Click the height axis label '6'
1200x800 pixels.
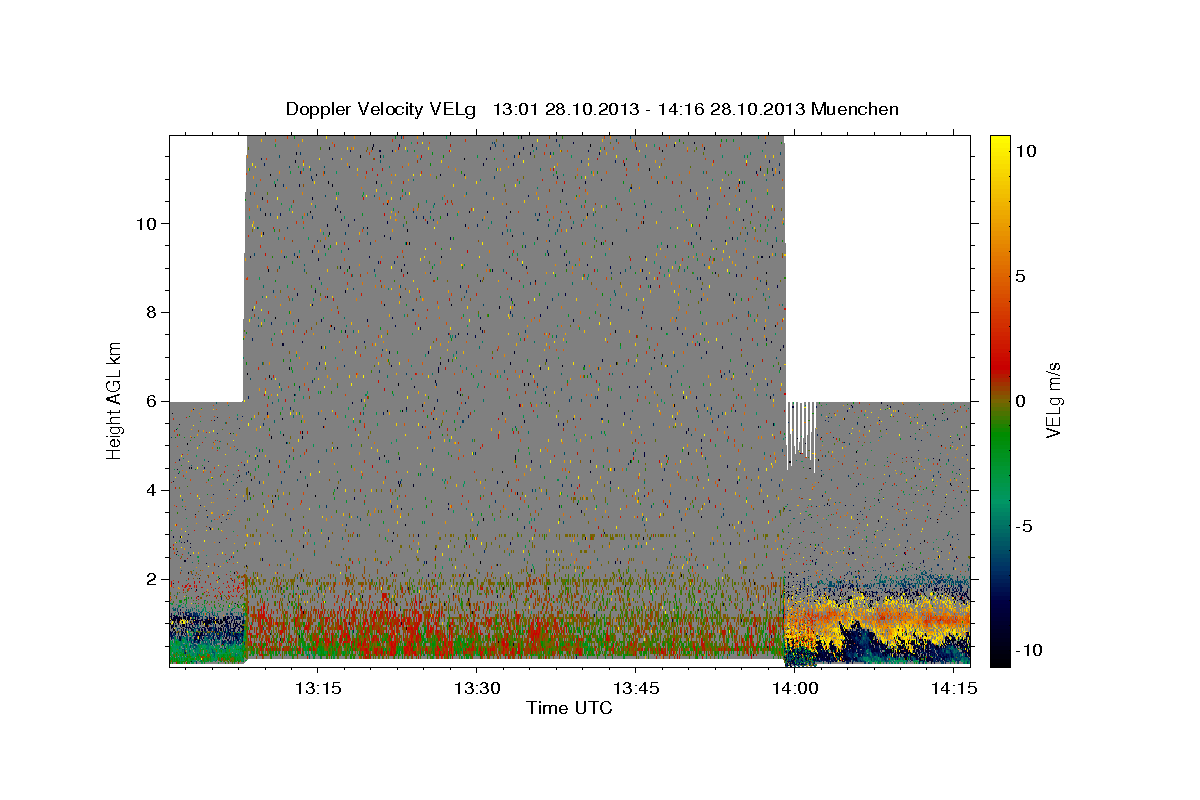(150, 401)
